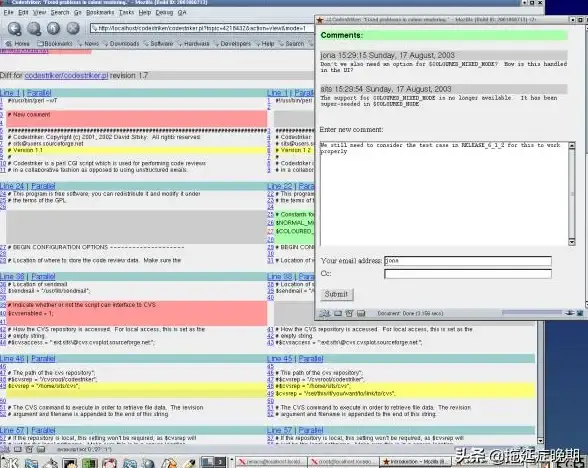The image size is (588, 468).
Task: Switch to the first virtual desktop in pager
Action: tap(207, 462)
